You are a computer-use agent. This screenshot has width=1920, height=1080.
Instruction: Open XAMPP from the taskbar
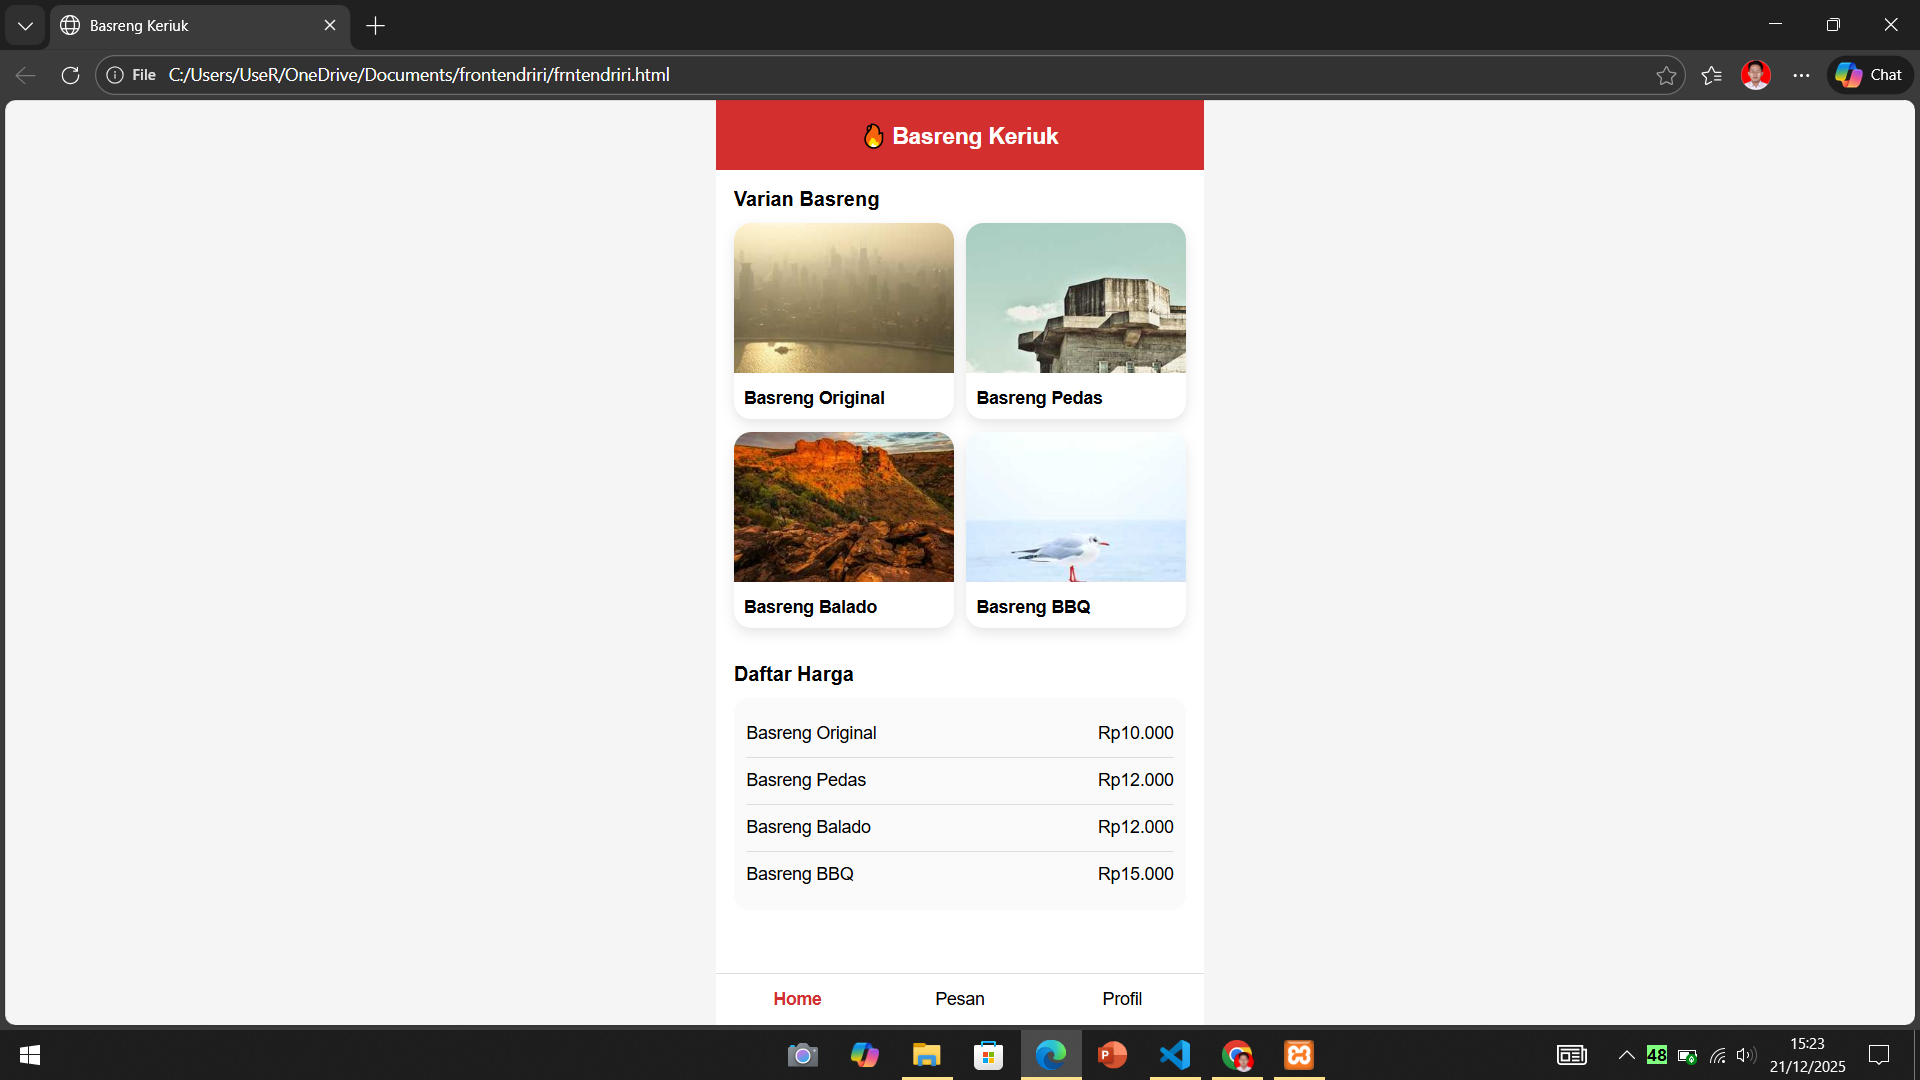(1299, 1055)
